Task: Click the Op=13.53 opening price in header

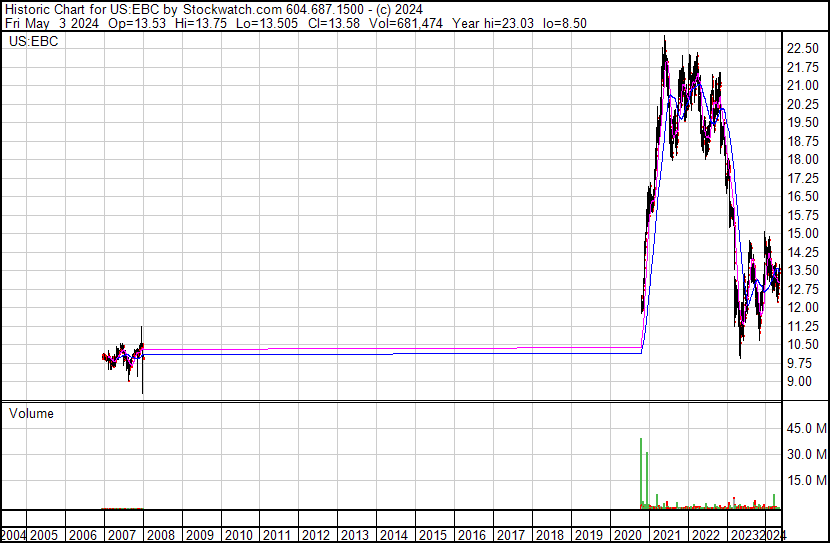Action: tap(137, 23)
